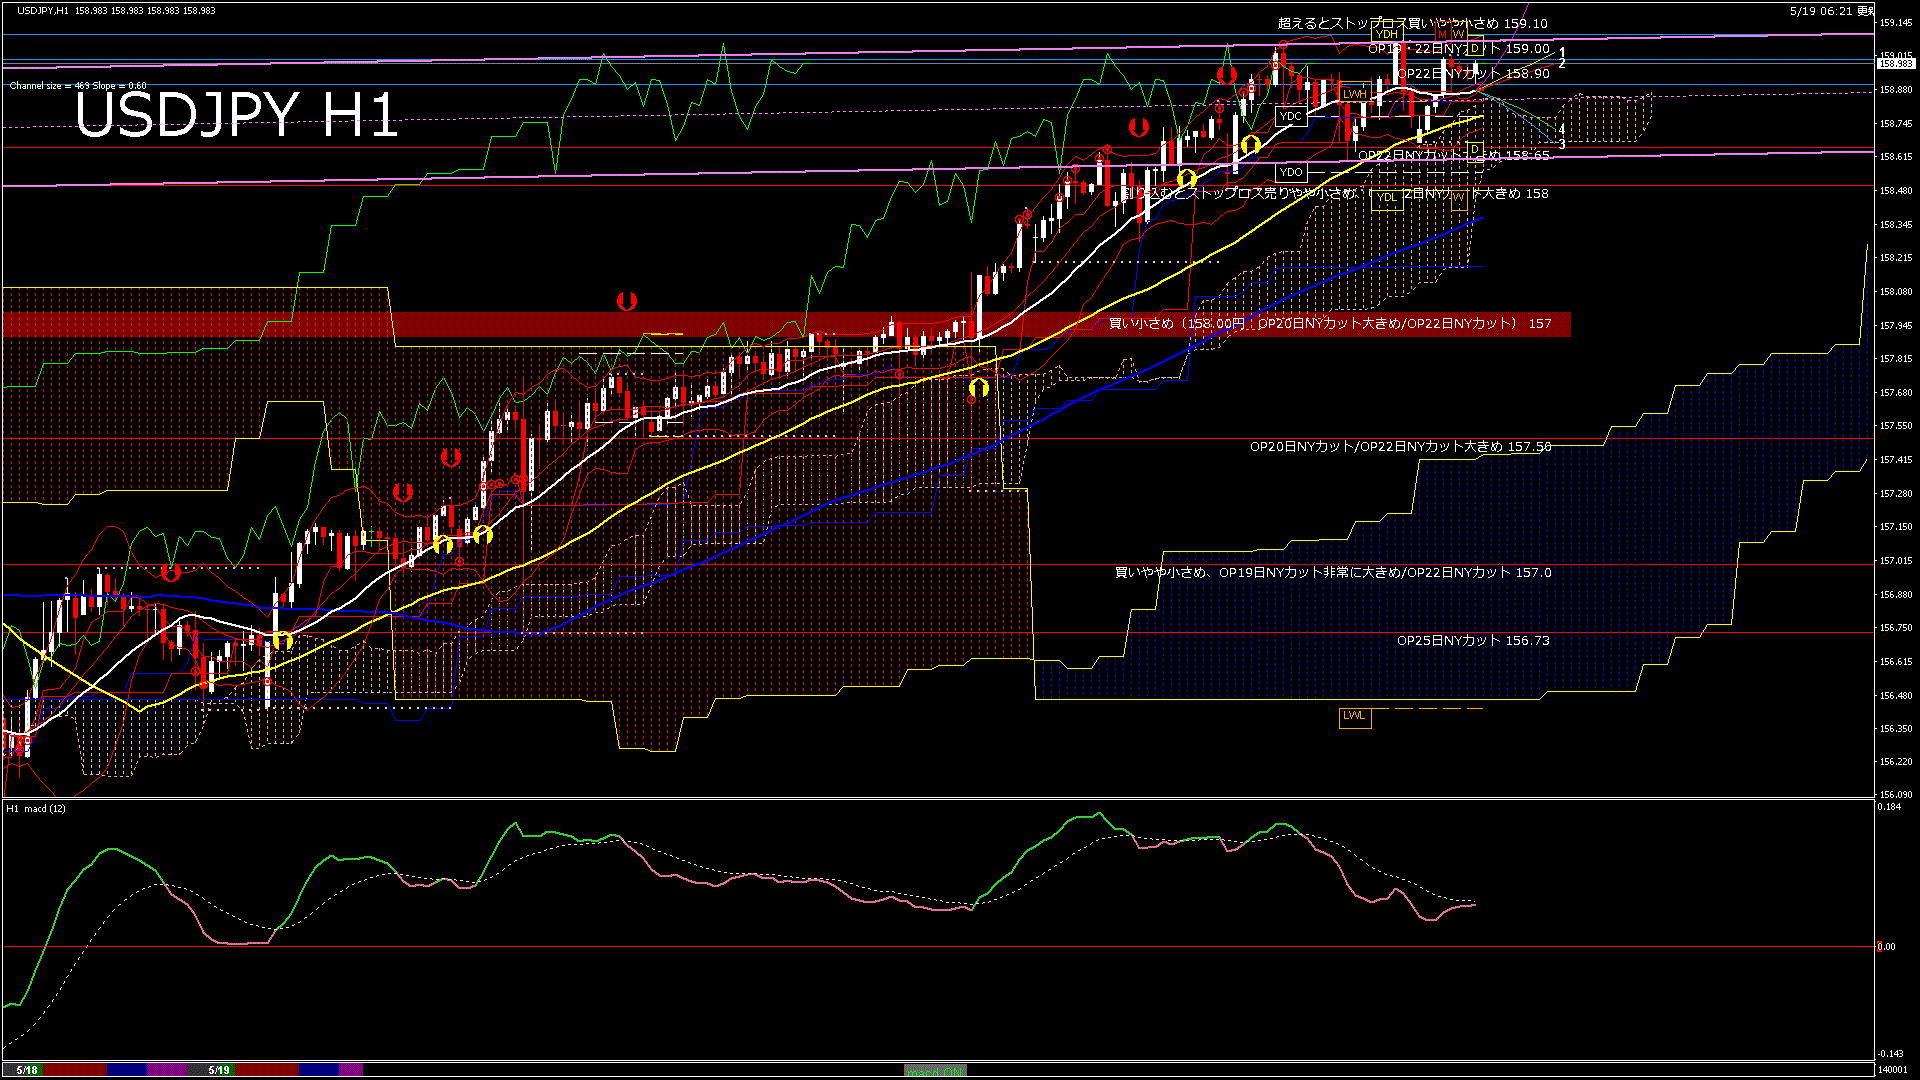
Task: Select the 5/18 date marker
Action: coord(27,1070)
